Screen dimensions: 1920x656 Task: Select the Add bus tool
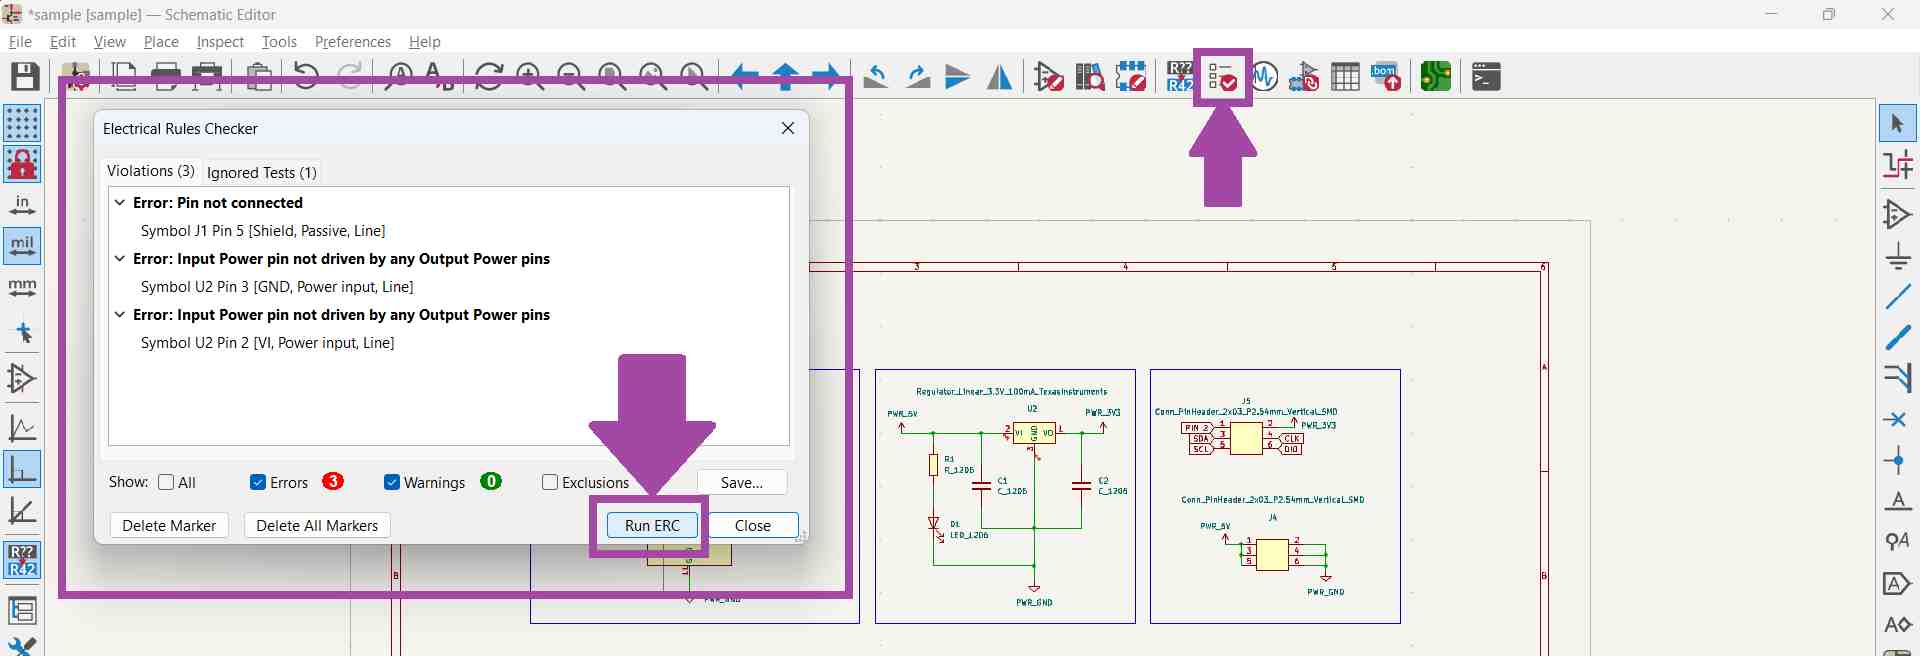click(x=1898, y=338)
